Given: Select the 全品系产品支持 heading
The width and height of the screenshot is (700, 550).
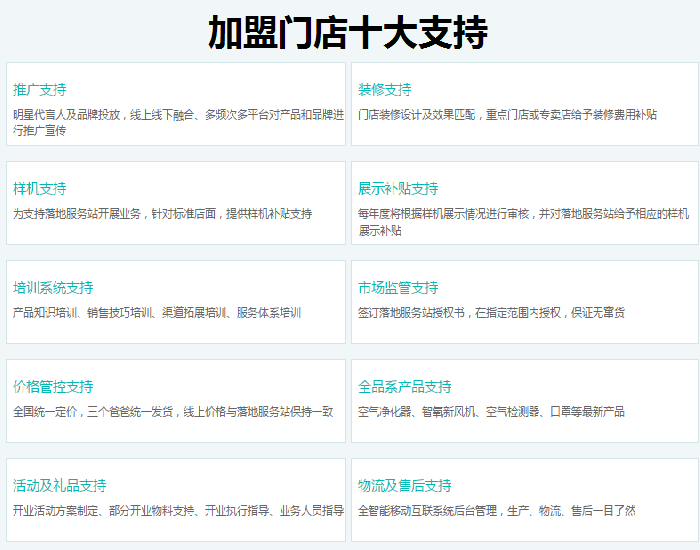Looking at the screenshot, I should [405, 387].
